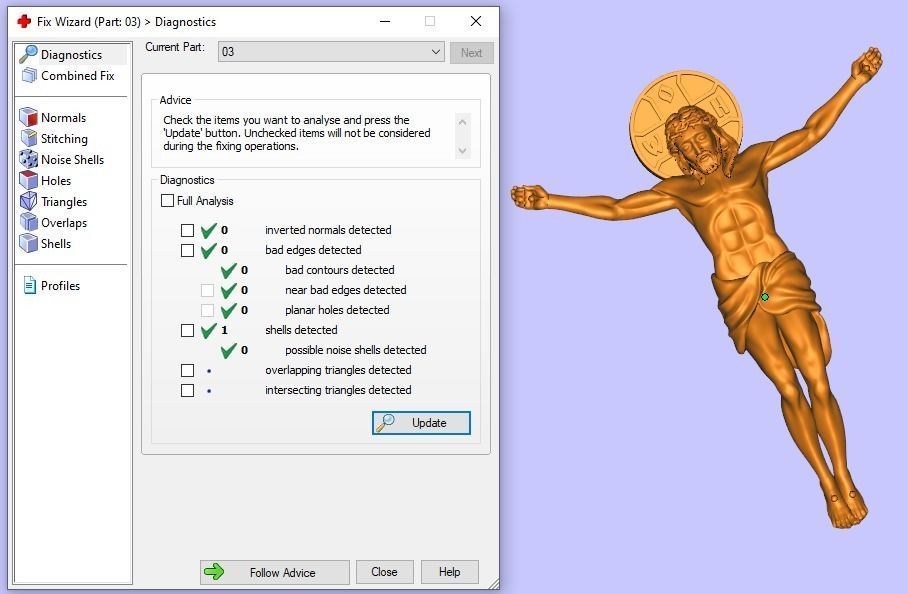The height and width of the screenshot is (594, 908).
Task: Click the Help button
Action: [x=449, y=572]
